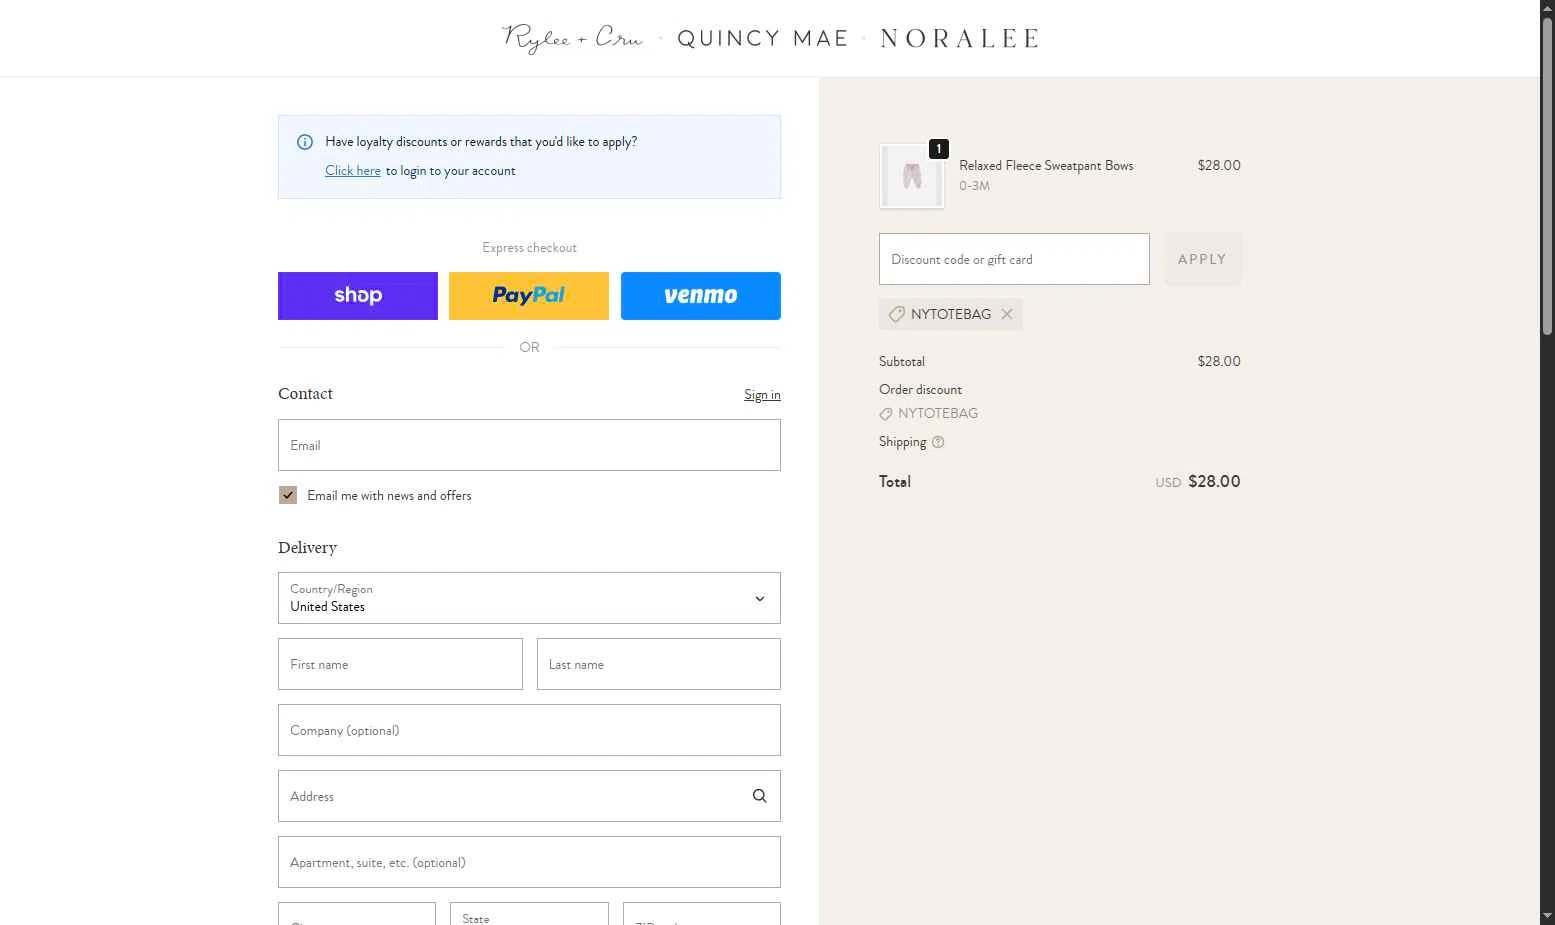Open the State dropdown
Viewport: 1555px width, 925px height.
529,914
